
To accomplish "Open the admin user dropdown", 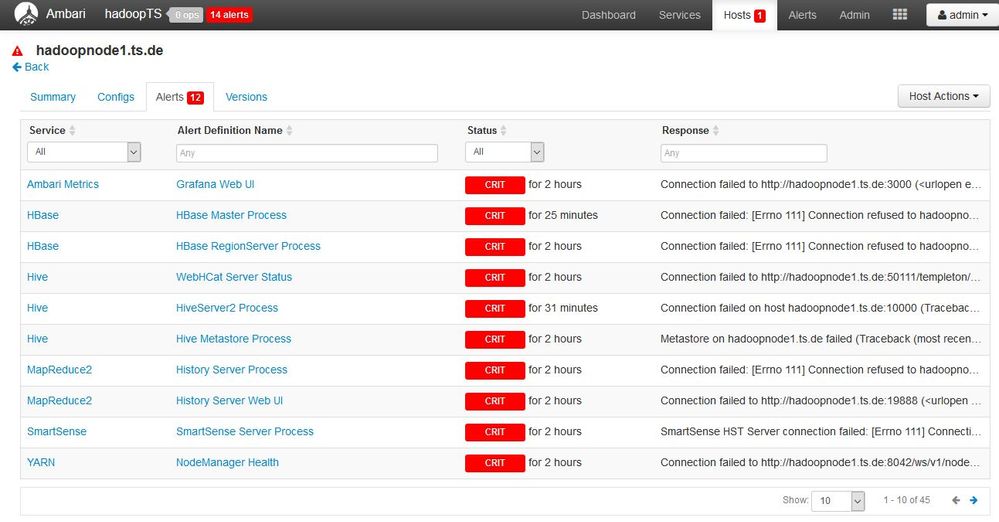I will point(962,15).
